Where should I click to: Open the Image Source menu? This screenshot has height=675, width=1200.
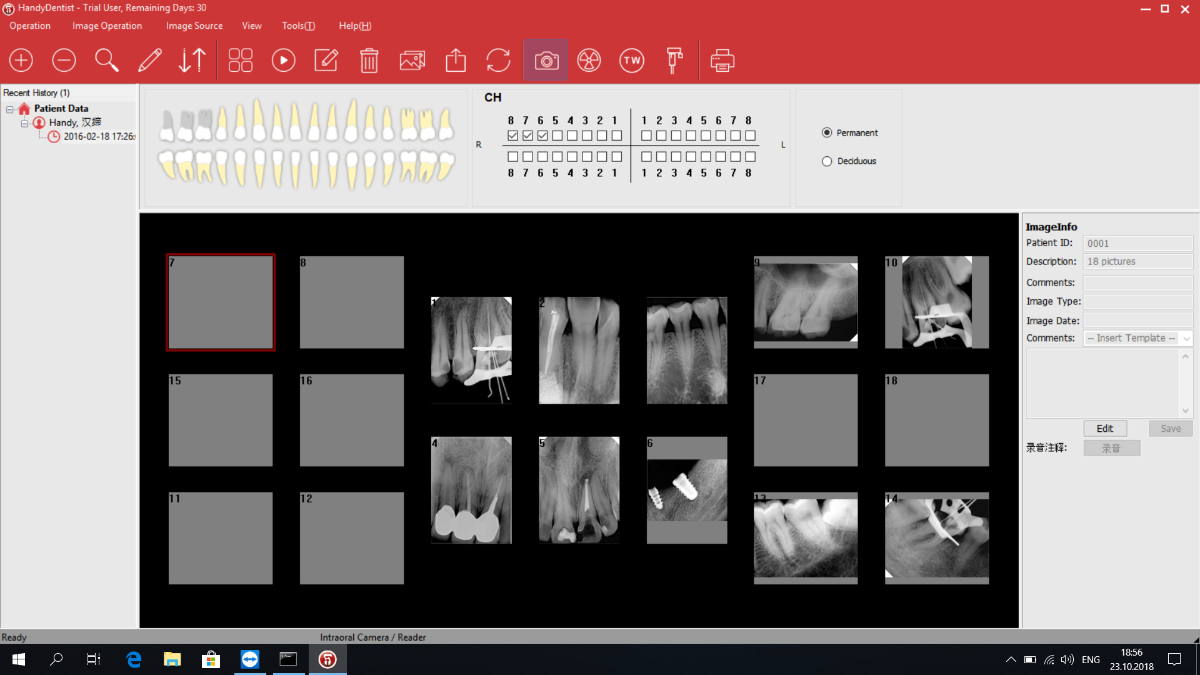coord(194,26)
